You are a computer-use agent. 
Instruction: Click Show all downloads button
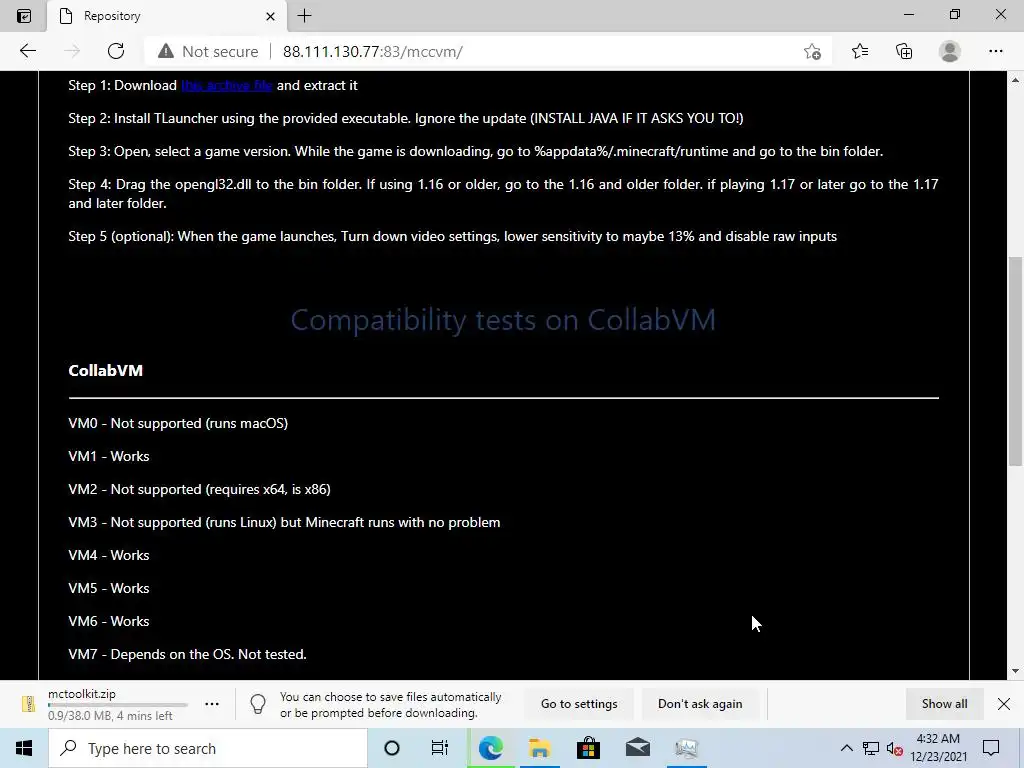(x=944, y=704)
